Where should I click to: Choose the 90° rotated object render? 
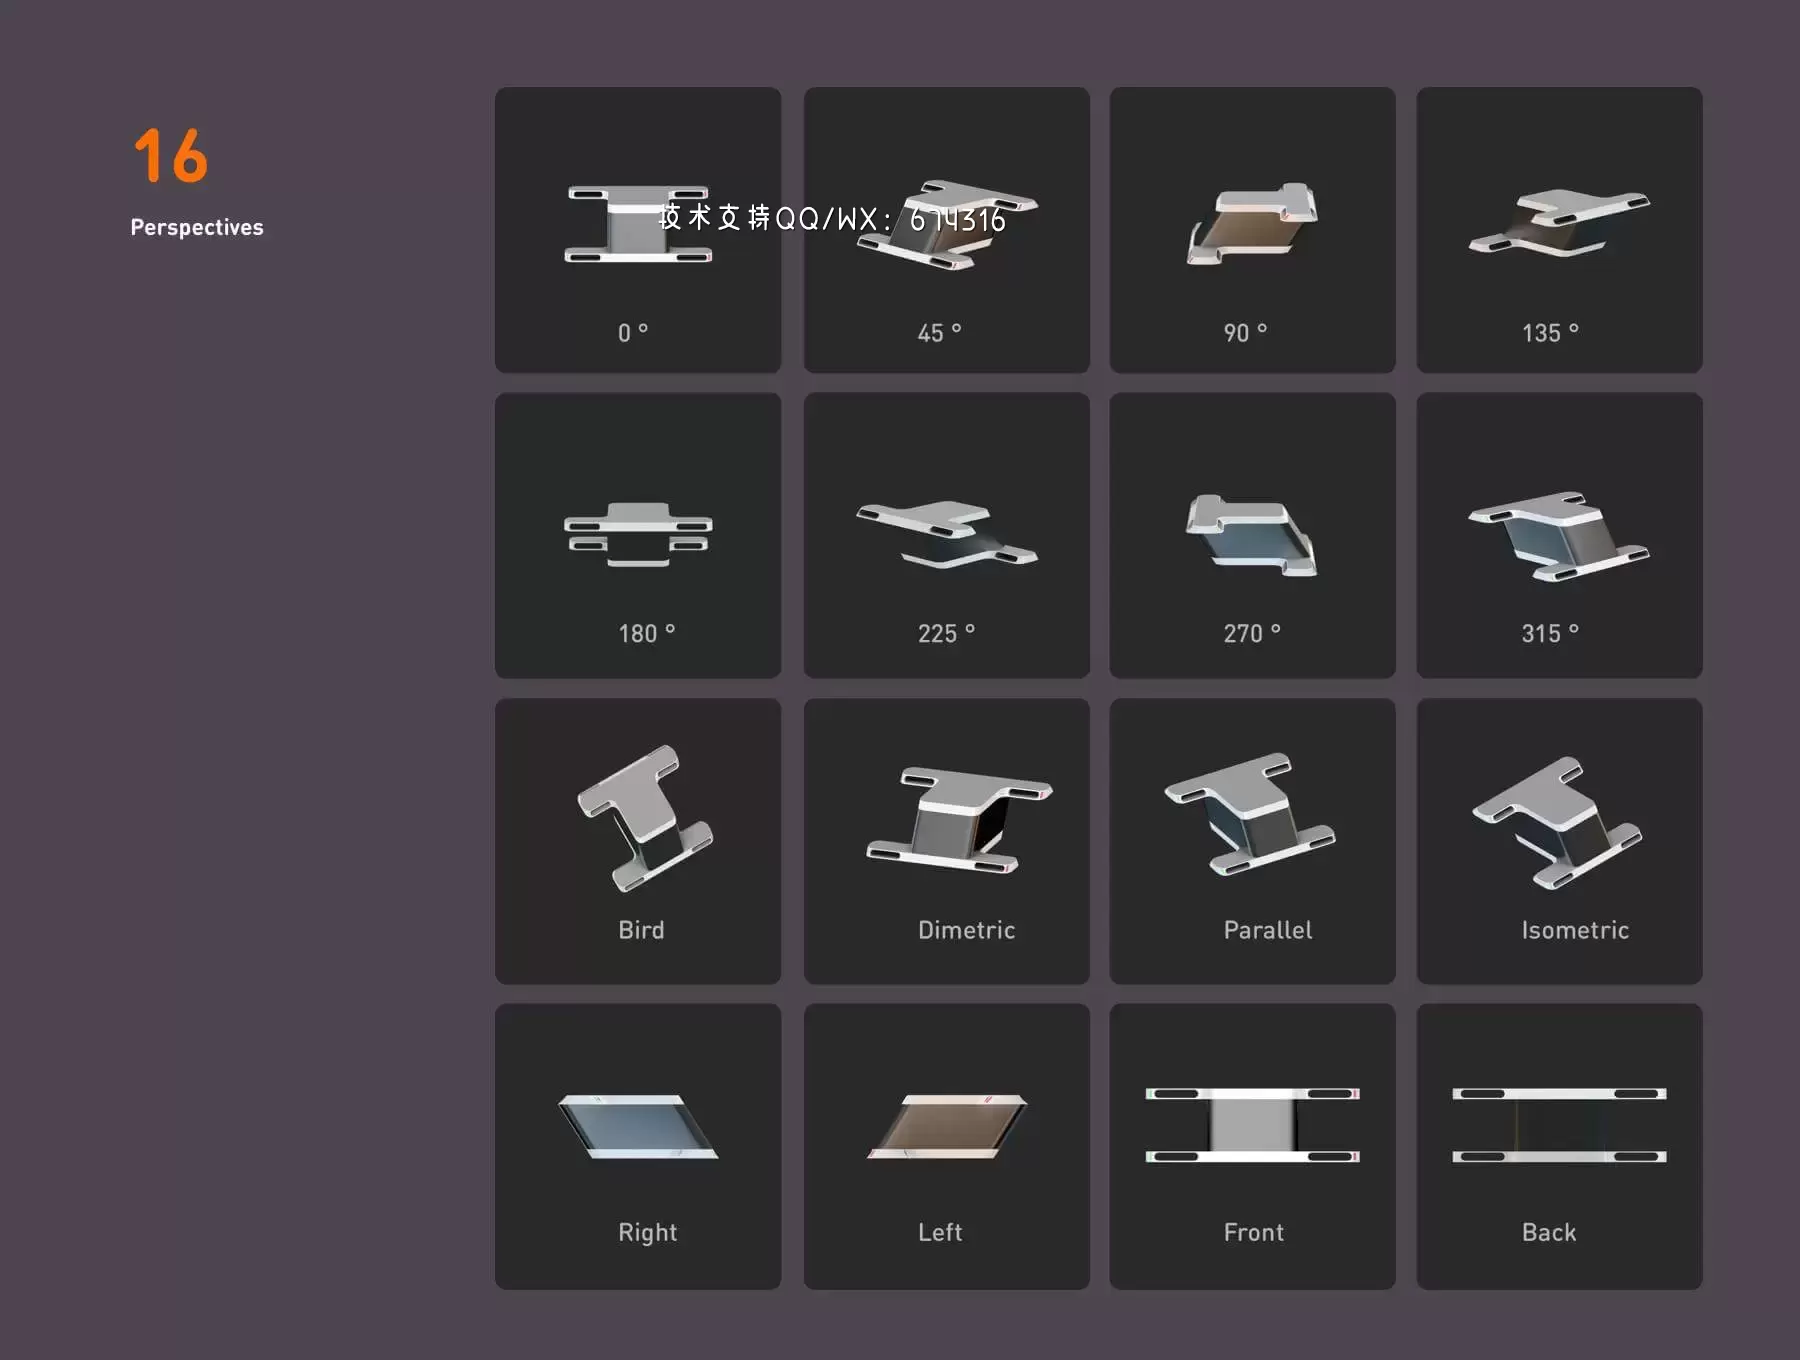[x=1252, y=224]
